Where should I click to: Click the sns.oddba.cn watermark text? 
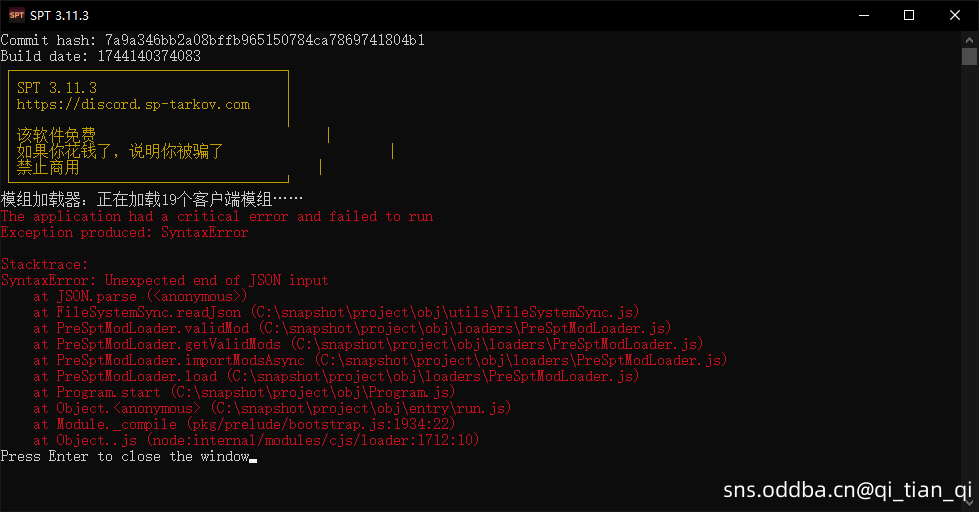[847, 490]
